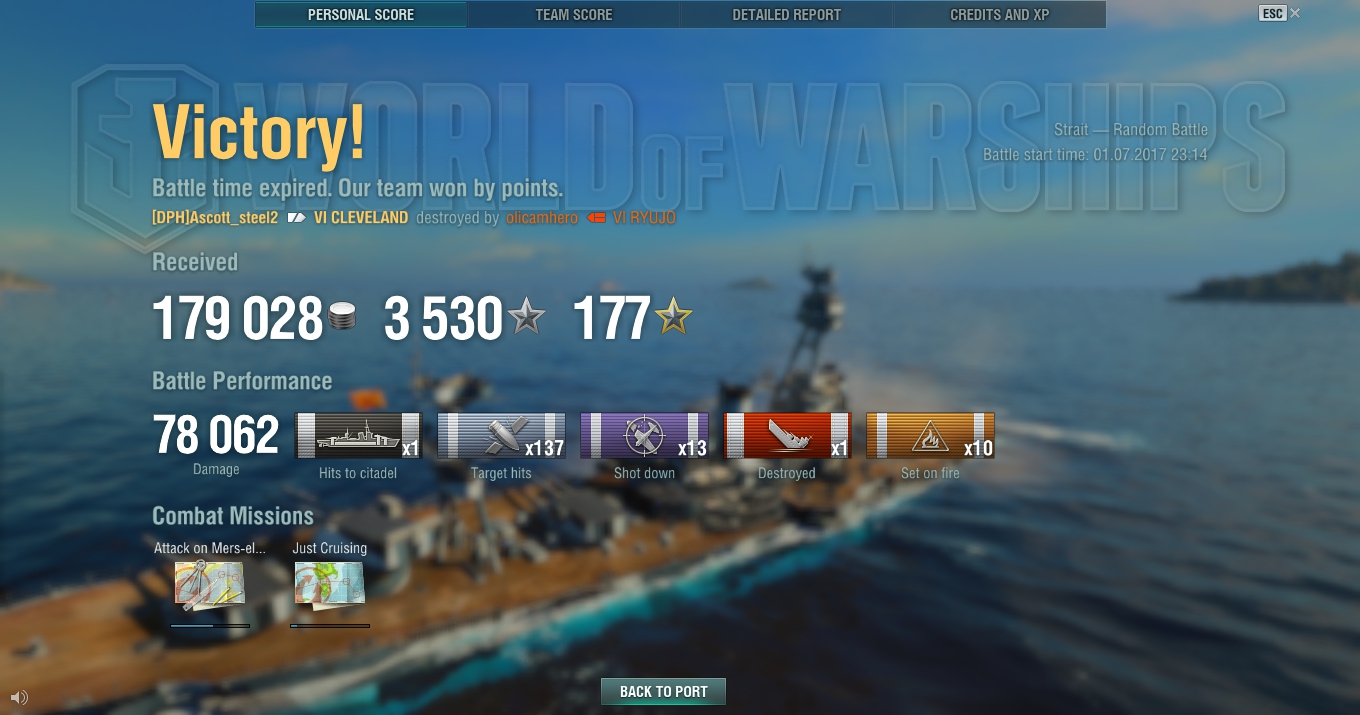Screen dimensions: 1360x715
Task: Click the Just Cruising progress bar
Action: 330,626
